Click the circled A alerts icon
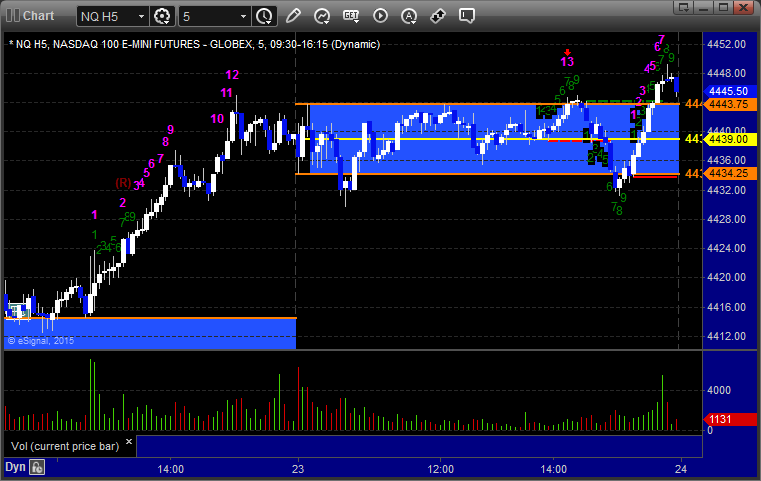The height and width of the screenshot is (481, 761). coord(409,16)
